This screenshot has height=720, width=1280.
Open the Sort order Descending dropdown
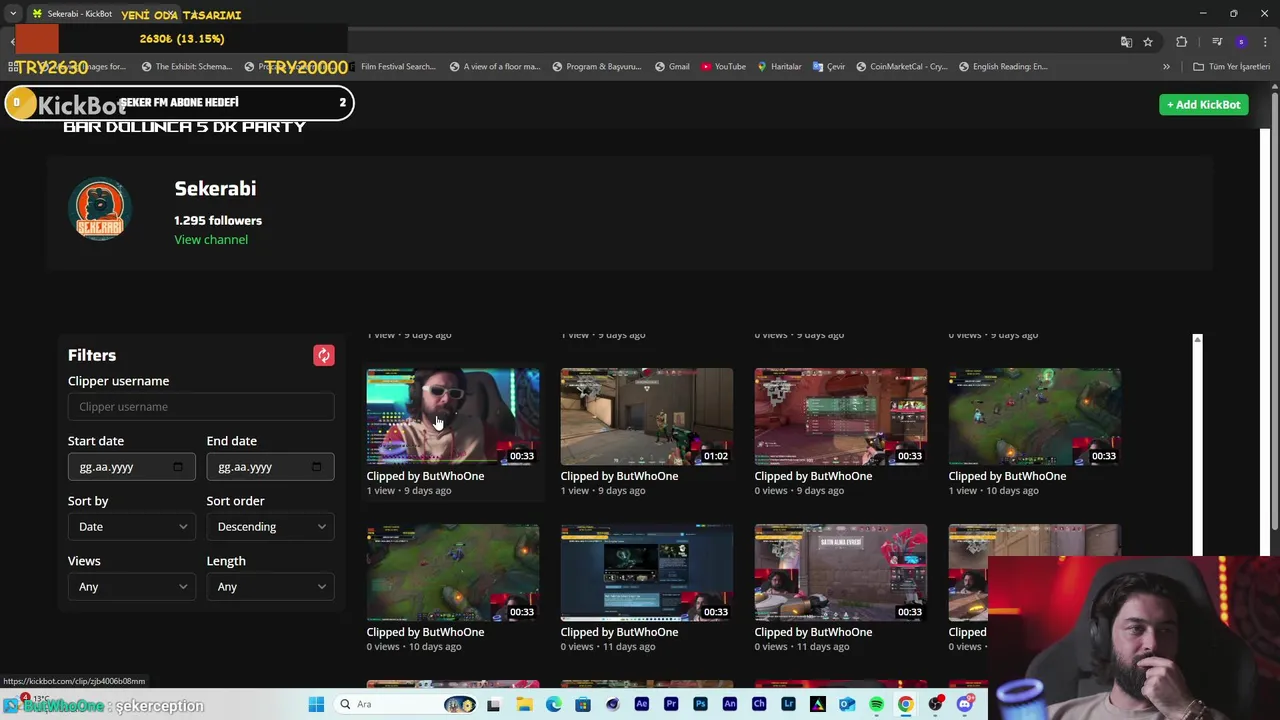(x=270, y=527)
